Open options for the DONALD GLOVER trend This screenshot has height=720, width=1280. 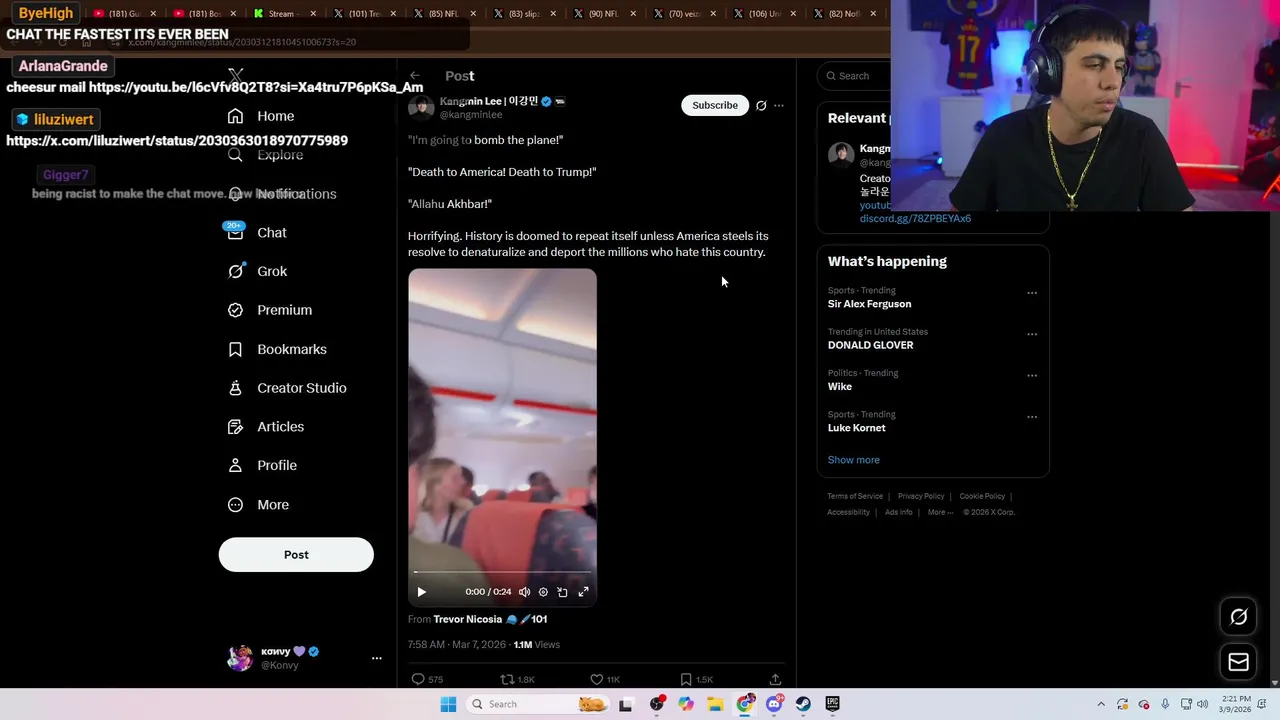point(1032,334)
